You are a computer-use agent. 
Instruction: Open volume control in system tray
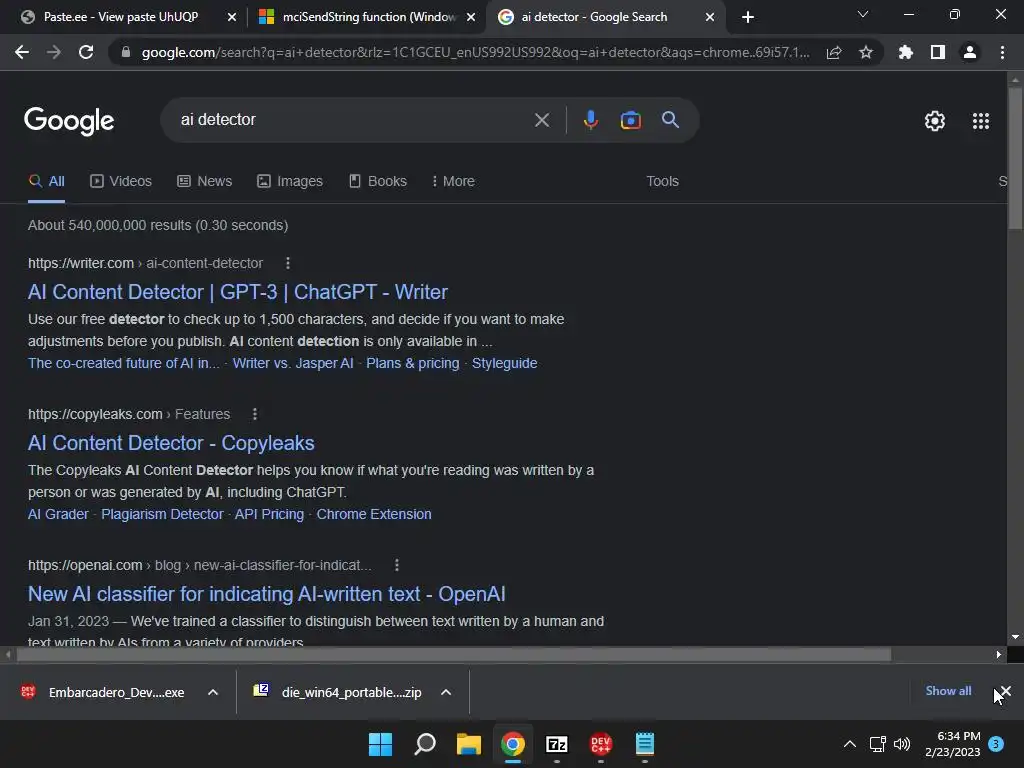[x=902, y=744]
